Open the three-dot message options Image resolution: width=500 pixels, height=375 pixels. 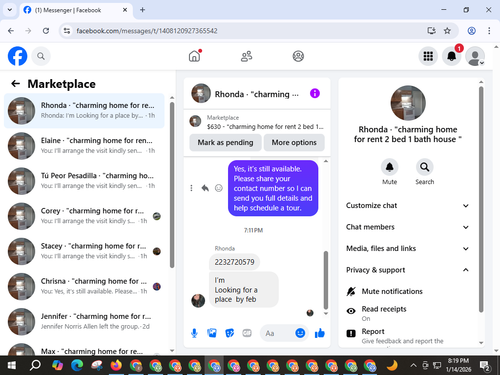[x=191, y=188]
